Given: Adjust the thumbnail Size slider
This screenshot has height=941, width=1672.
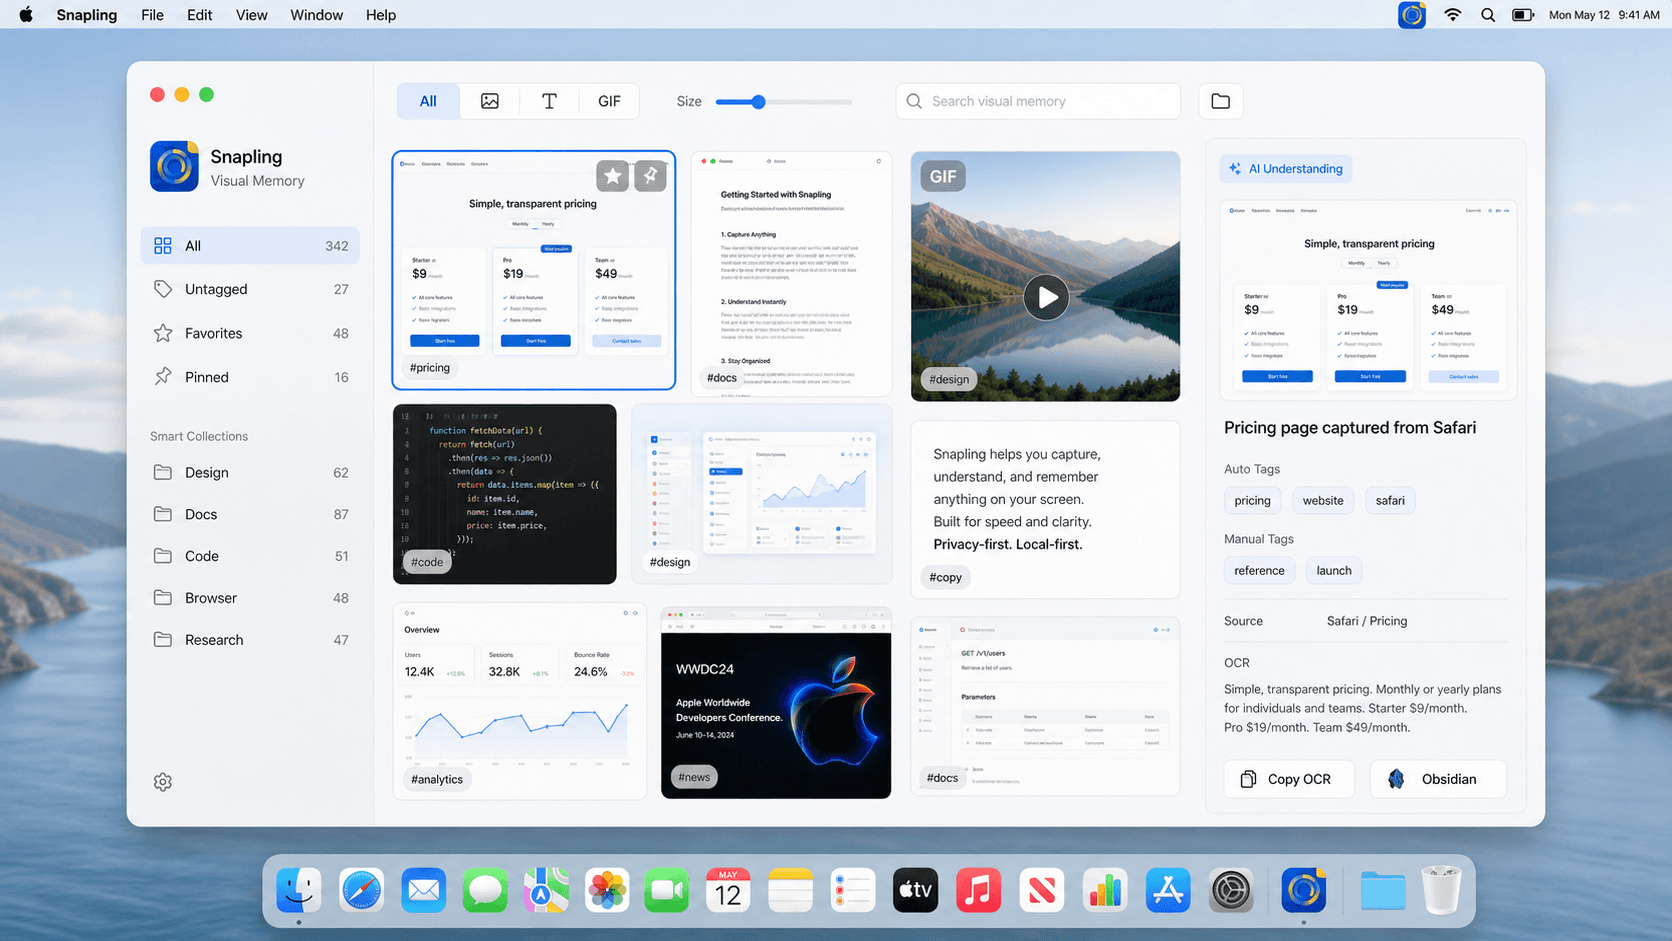Looking at the screenshot, I should point(759,101).
